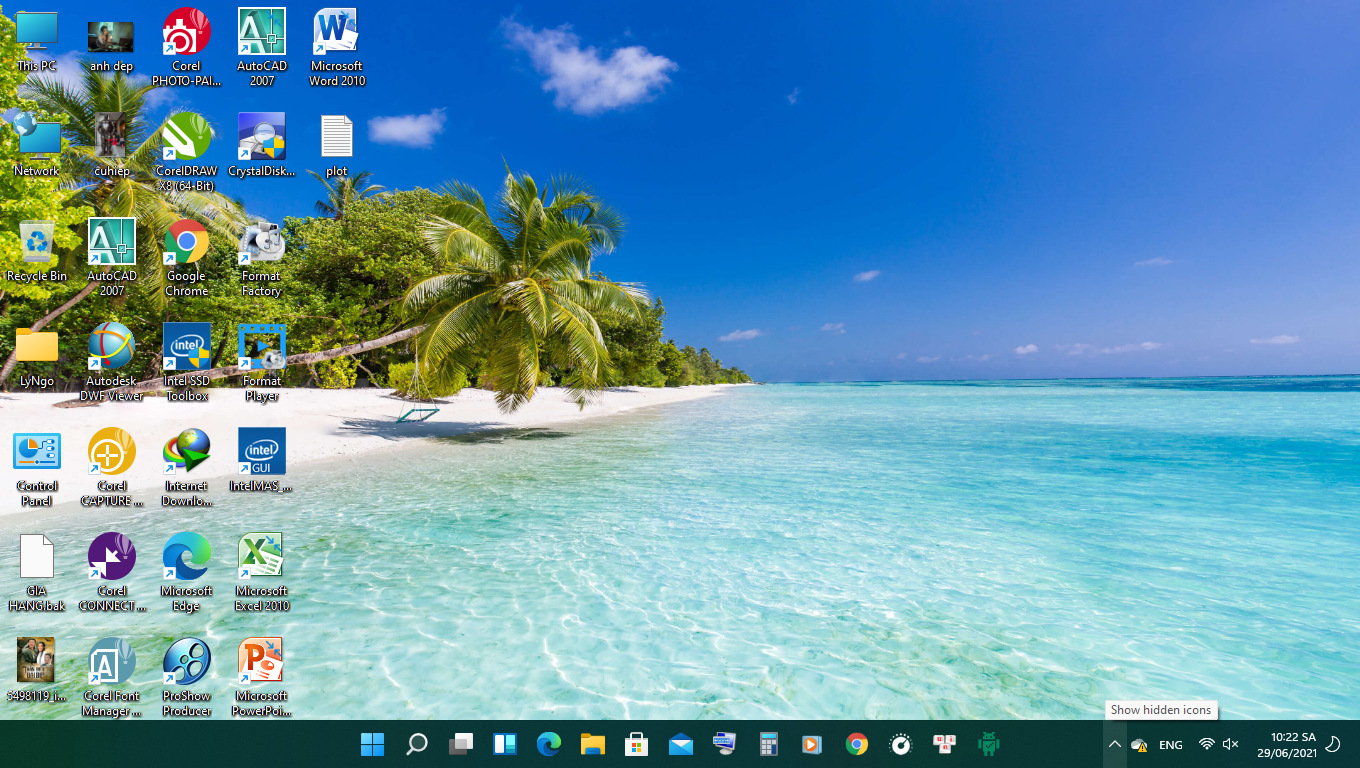Select the Recycle Bin icon
This screenshot has width=1360, height=768.
click(x=37, y=251)
